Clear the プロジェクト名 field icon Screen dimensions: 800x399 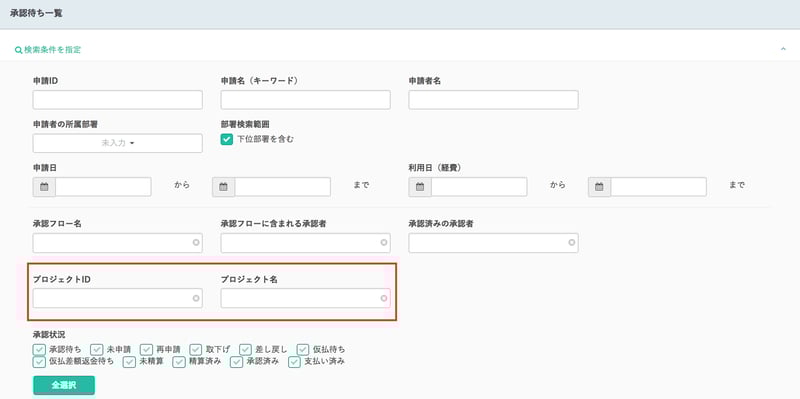[x=384, y=298]
